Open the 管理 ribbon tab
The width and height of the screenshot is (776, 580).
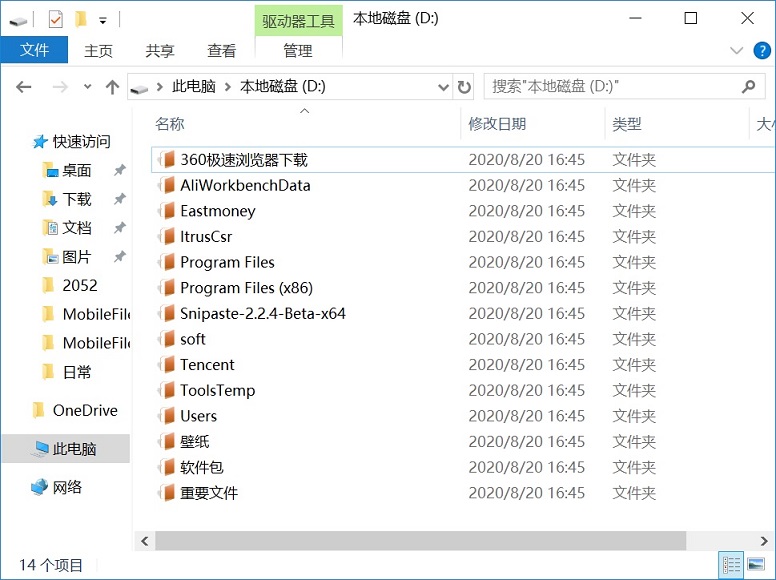[298, 50]
